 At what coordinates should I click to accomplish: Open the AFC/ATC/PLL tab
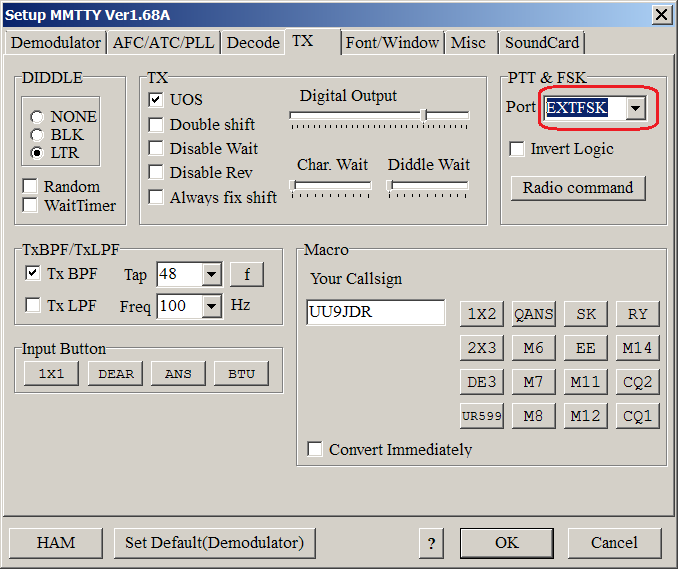coord(163,43)
